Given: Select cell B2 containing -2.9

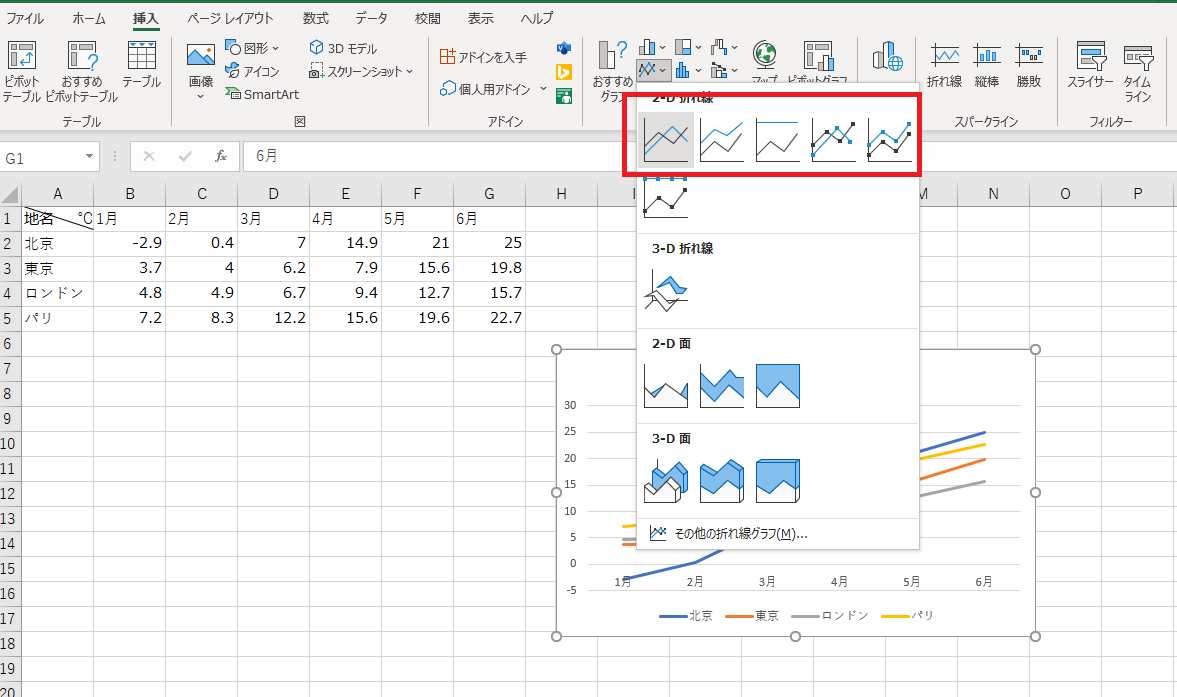Looking at the screenshot, I should 130,243.
